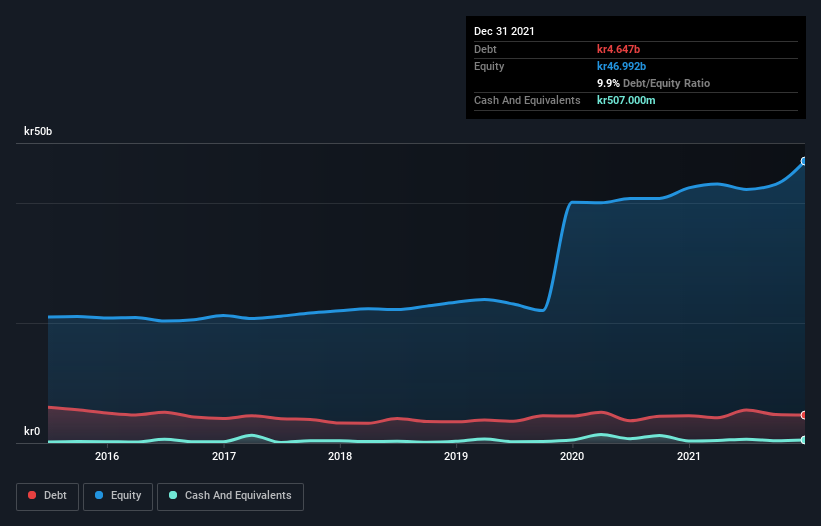Click the Dec 31 2021 tooltip date
821x526 pixels.
pos(504,31)
